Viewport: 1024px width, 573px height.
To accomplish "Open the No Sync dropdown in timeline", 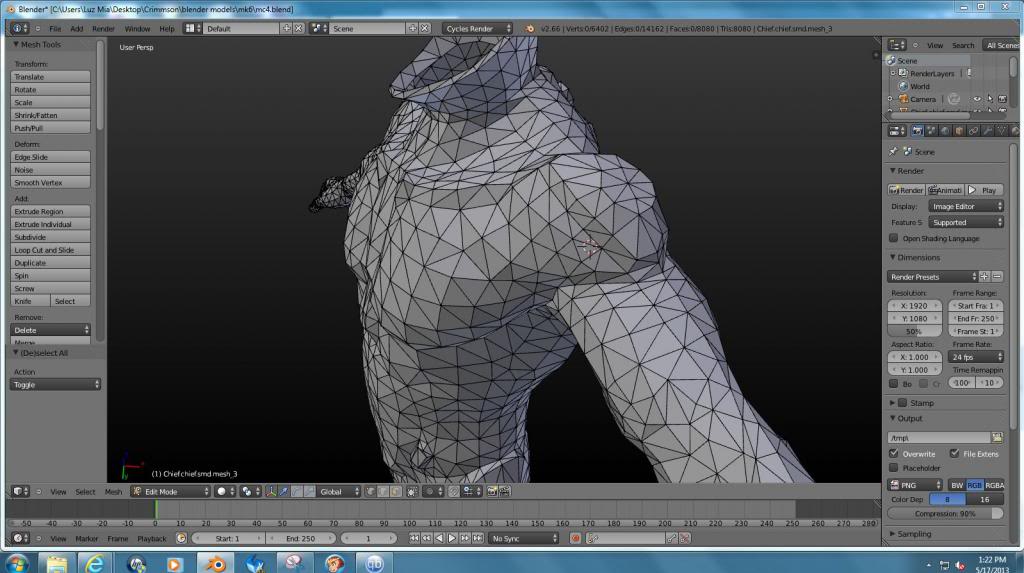I will (524, 538).
